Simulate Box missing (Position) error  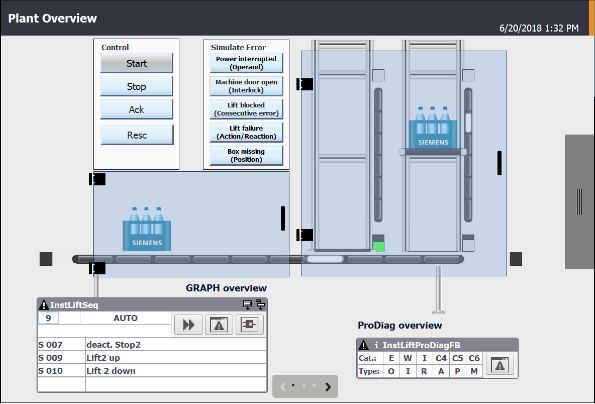coord(246,156)
